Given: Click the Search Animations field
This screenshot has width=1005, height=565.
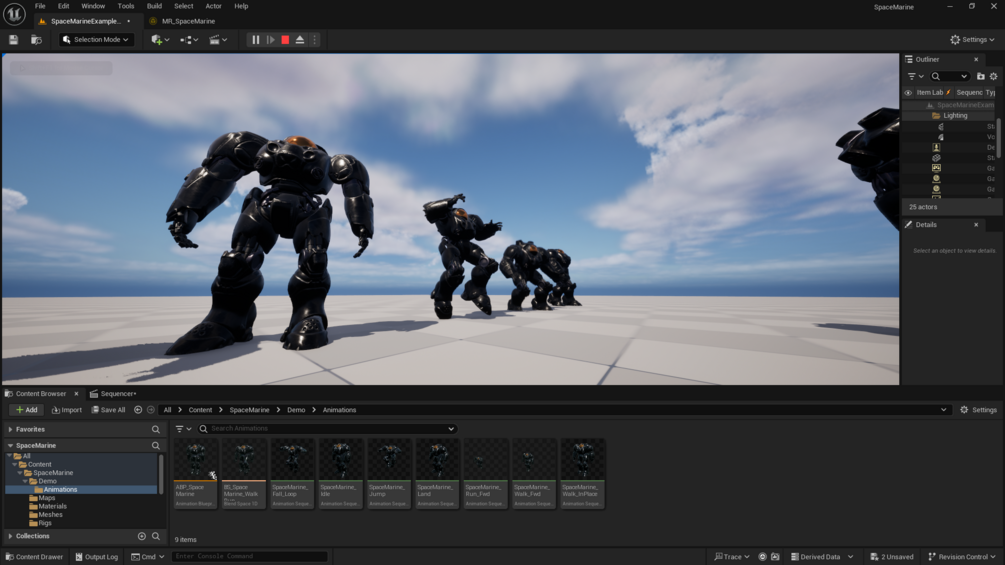Looking at the screenshot, I should 328,429.
